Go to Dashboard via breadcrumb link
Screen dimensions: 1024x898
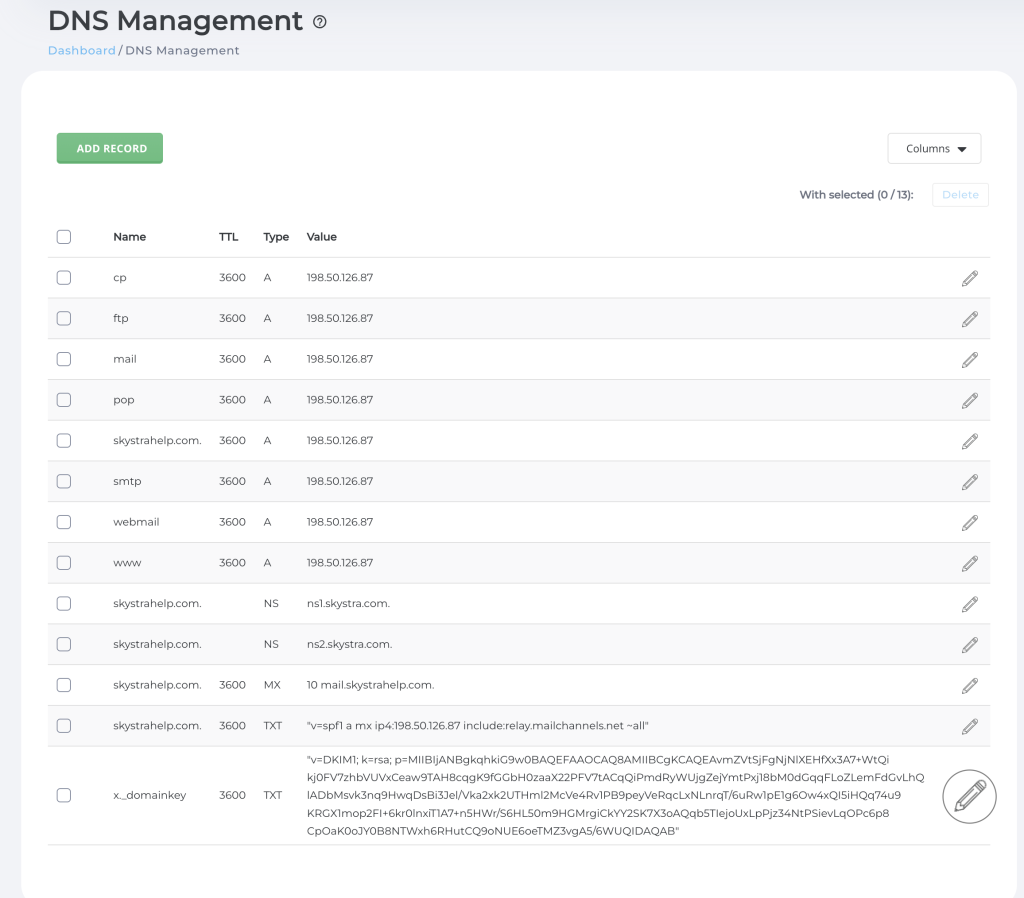[82, 51]
